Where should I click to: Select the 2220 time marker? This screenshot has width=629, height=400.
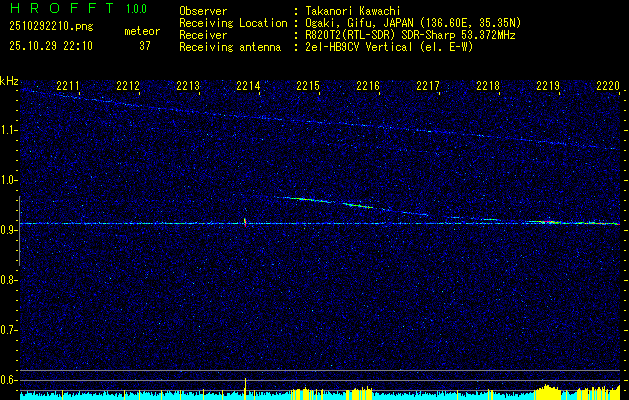607,87
